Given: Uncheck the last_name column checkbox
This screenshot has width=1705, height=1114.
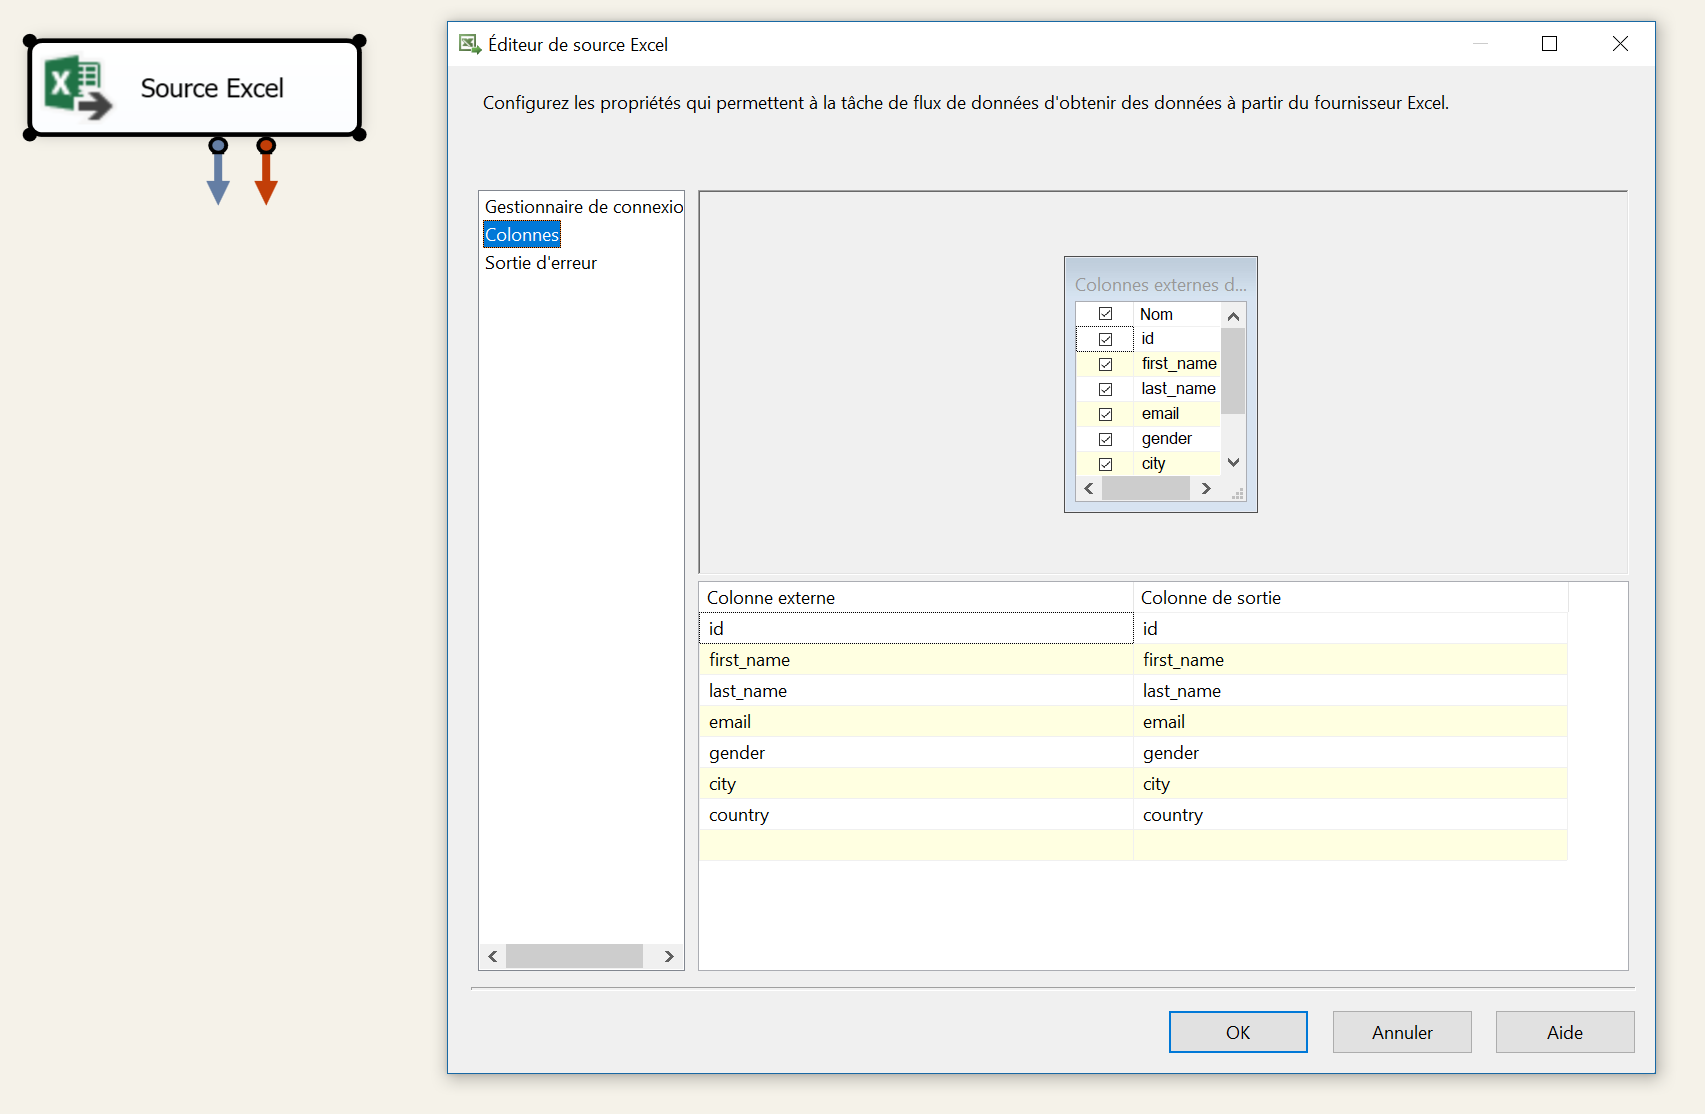Looking at the screenshot, I should tap(1105, 389).
